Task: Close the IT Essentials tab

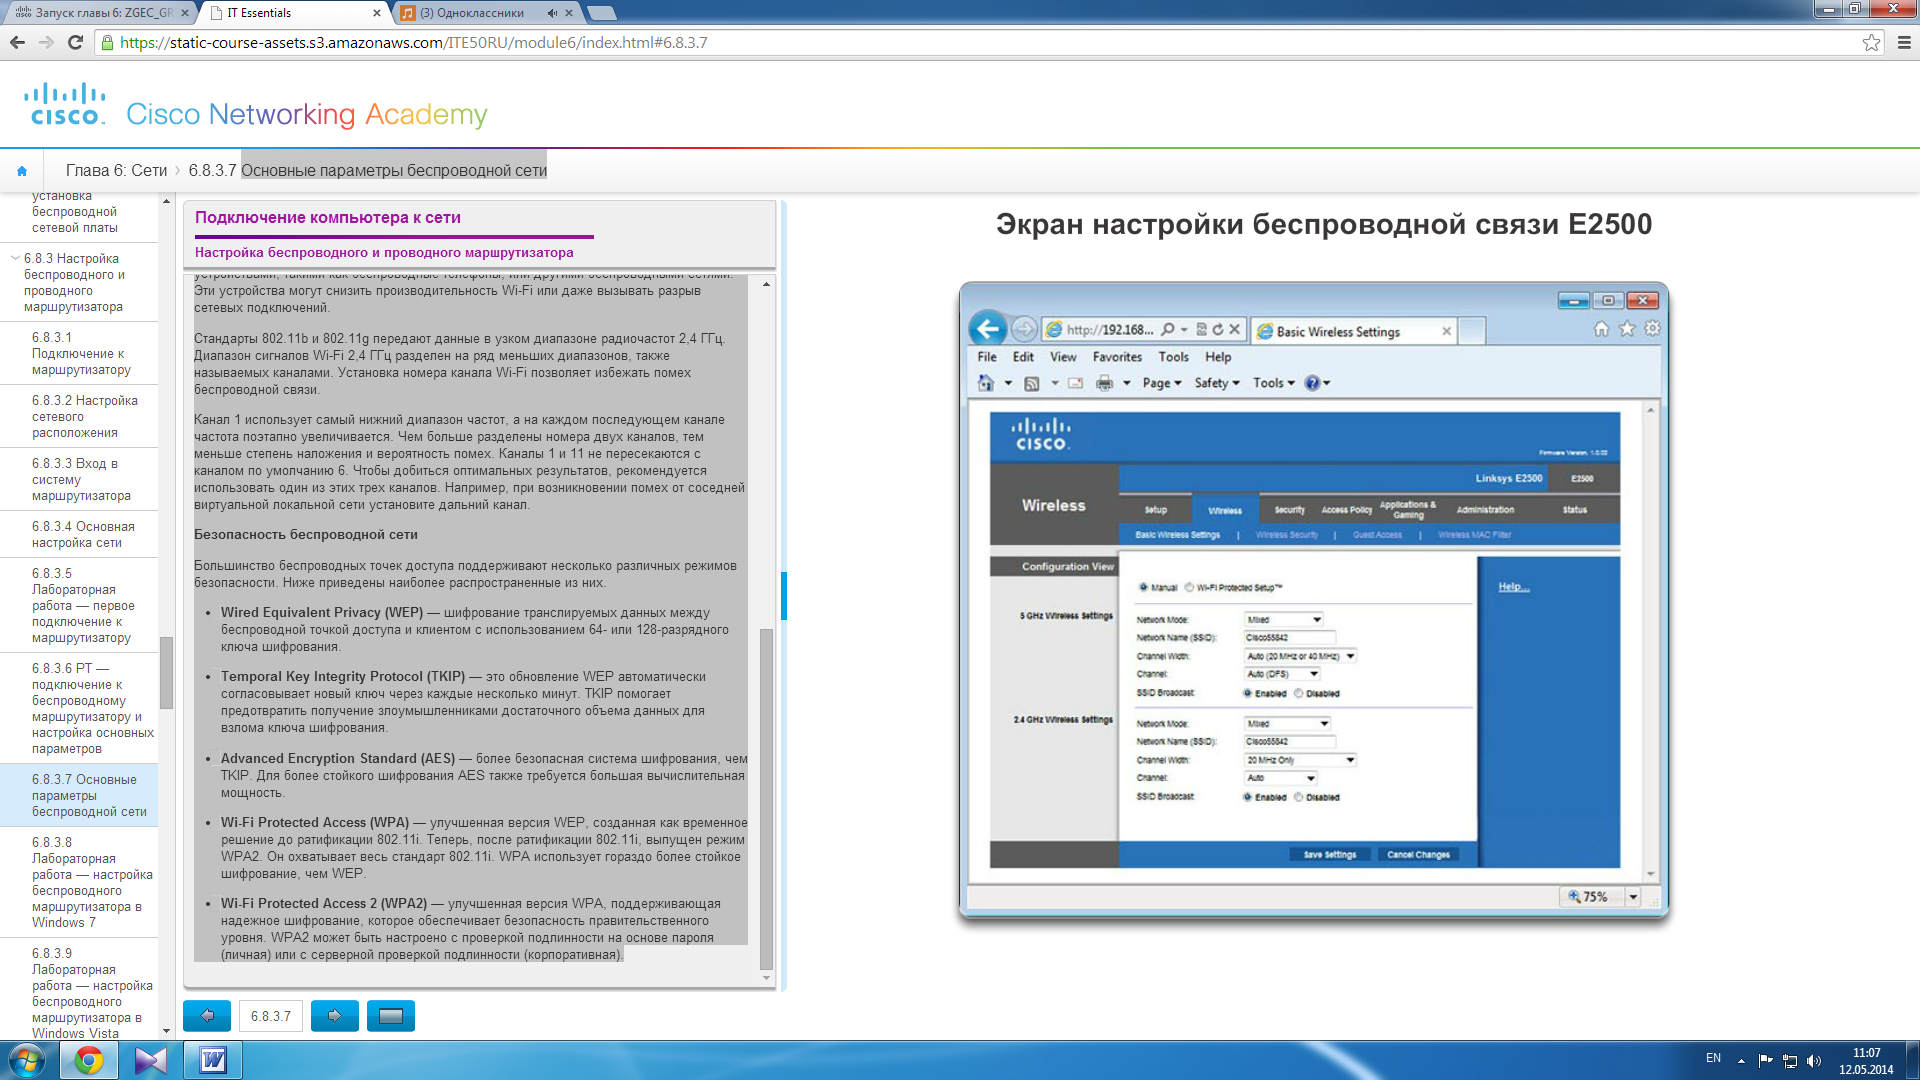Action: (x=377, y=13)
